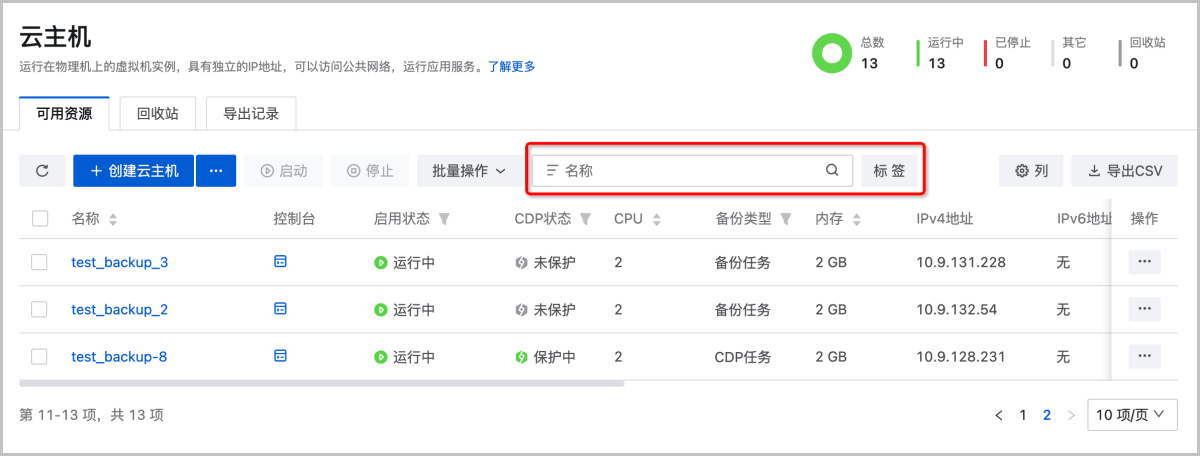Filter by enabled status funnel icon
Image resolution: width=1200 pixels, height=456 pixels.
[x=445, y=219]
